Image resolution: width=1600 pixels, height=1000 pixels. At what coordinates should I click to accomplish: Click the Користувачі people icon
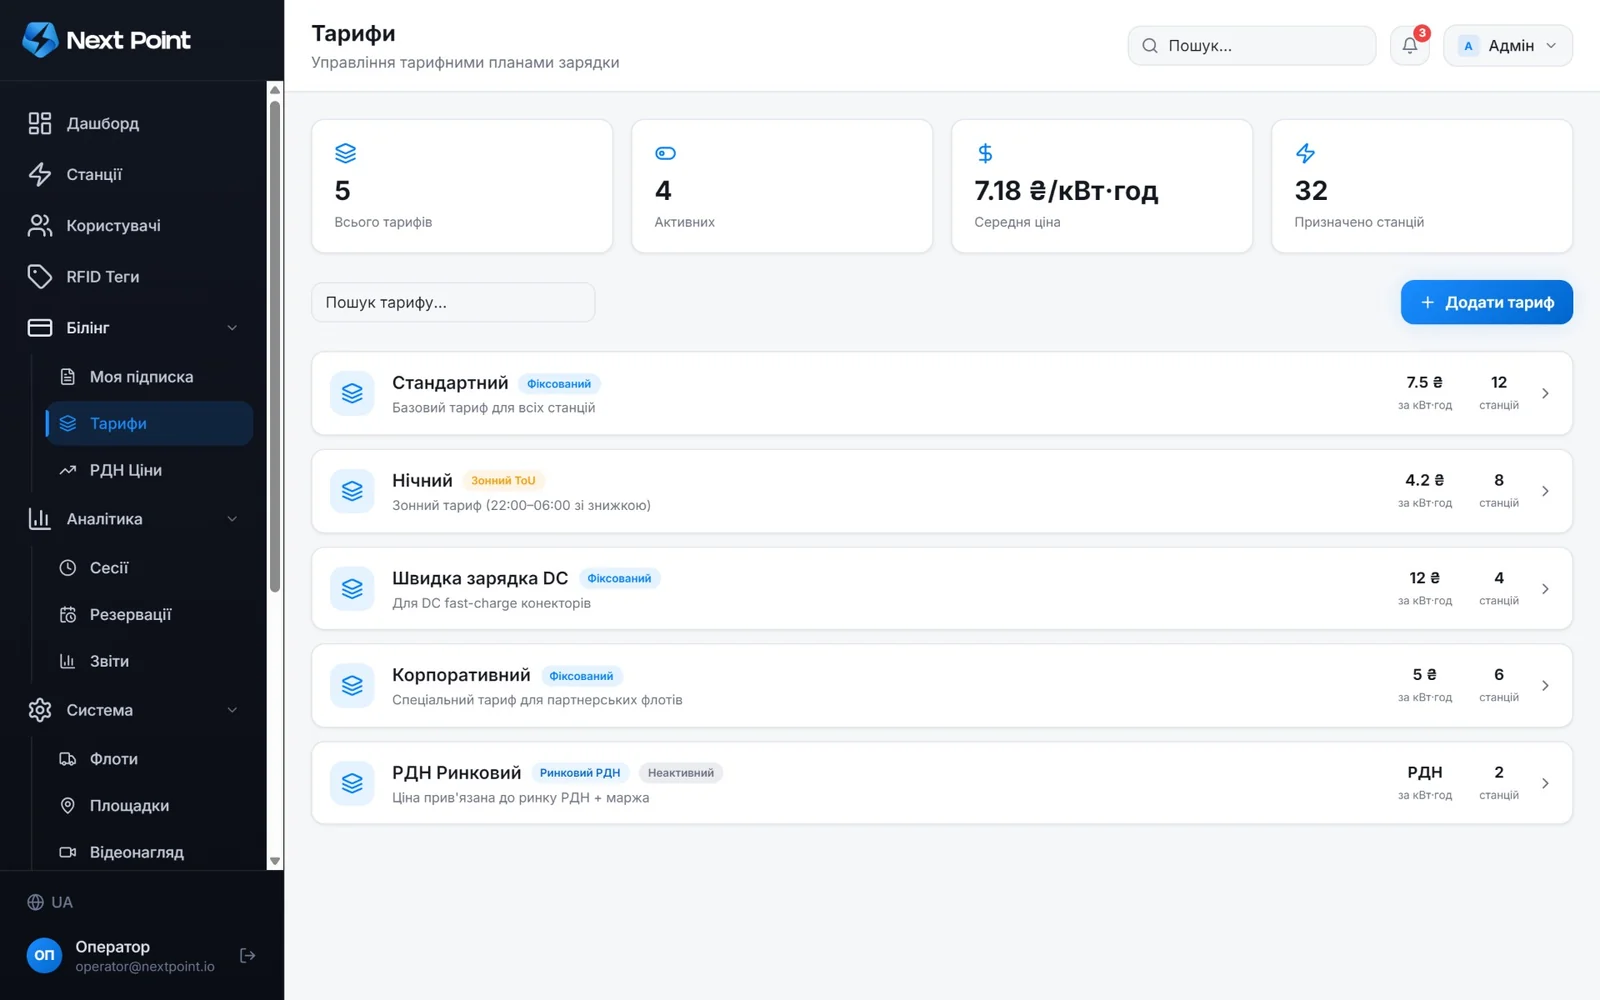coord(40,225)
